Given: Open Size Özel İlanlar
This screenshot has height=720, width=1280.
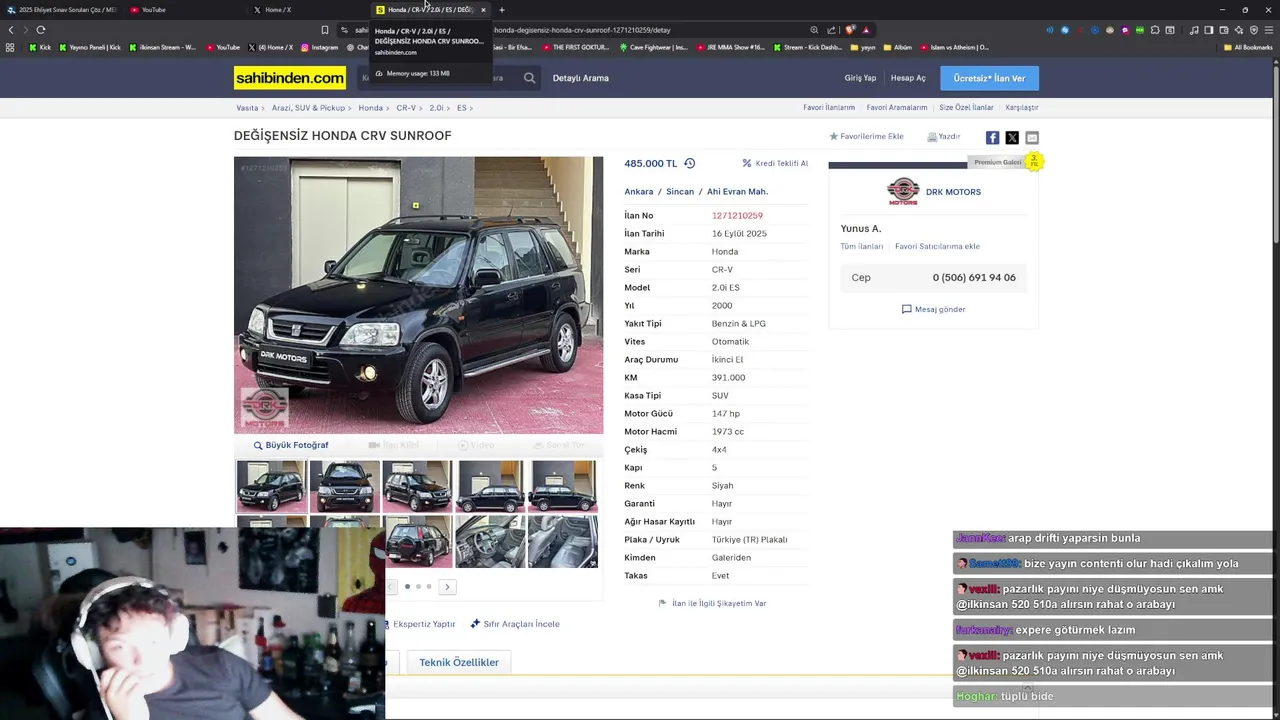Looking at the screenshot, I should pos(966,107).
